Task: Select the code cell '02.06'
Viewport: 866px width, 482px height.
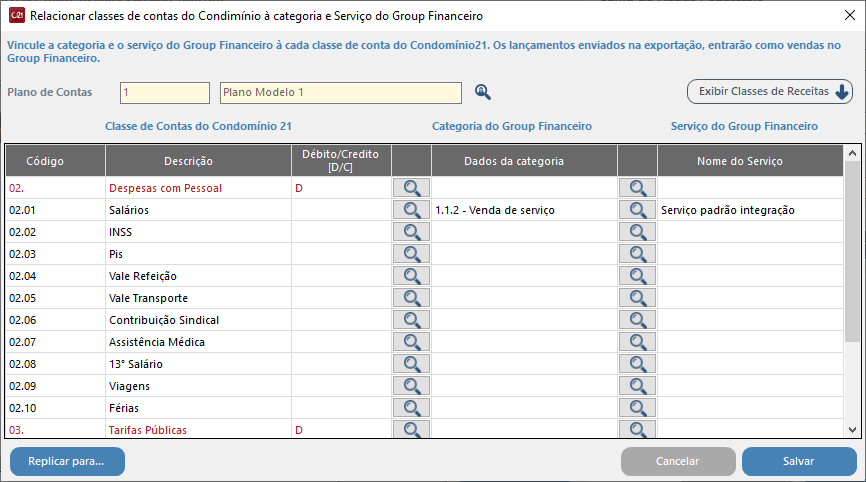Action: point(55,320)
